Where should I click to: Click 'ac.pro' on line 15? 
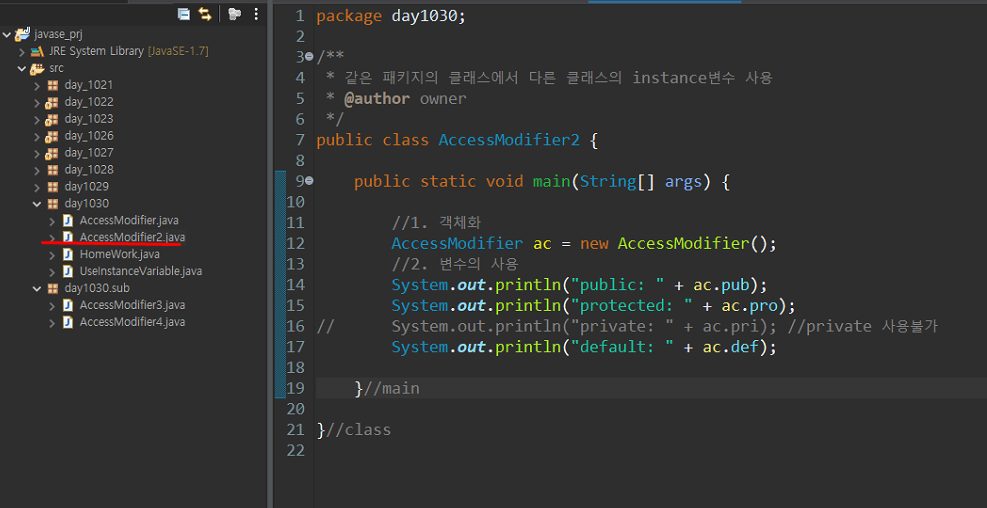tap(750, 306)
